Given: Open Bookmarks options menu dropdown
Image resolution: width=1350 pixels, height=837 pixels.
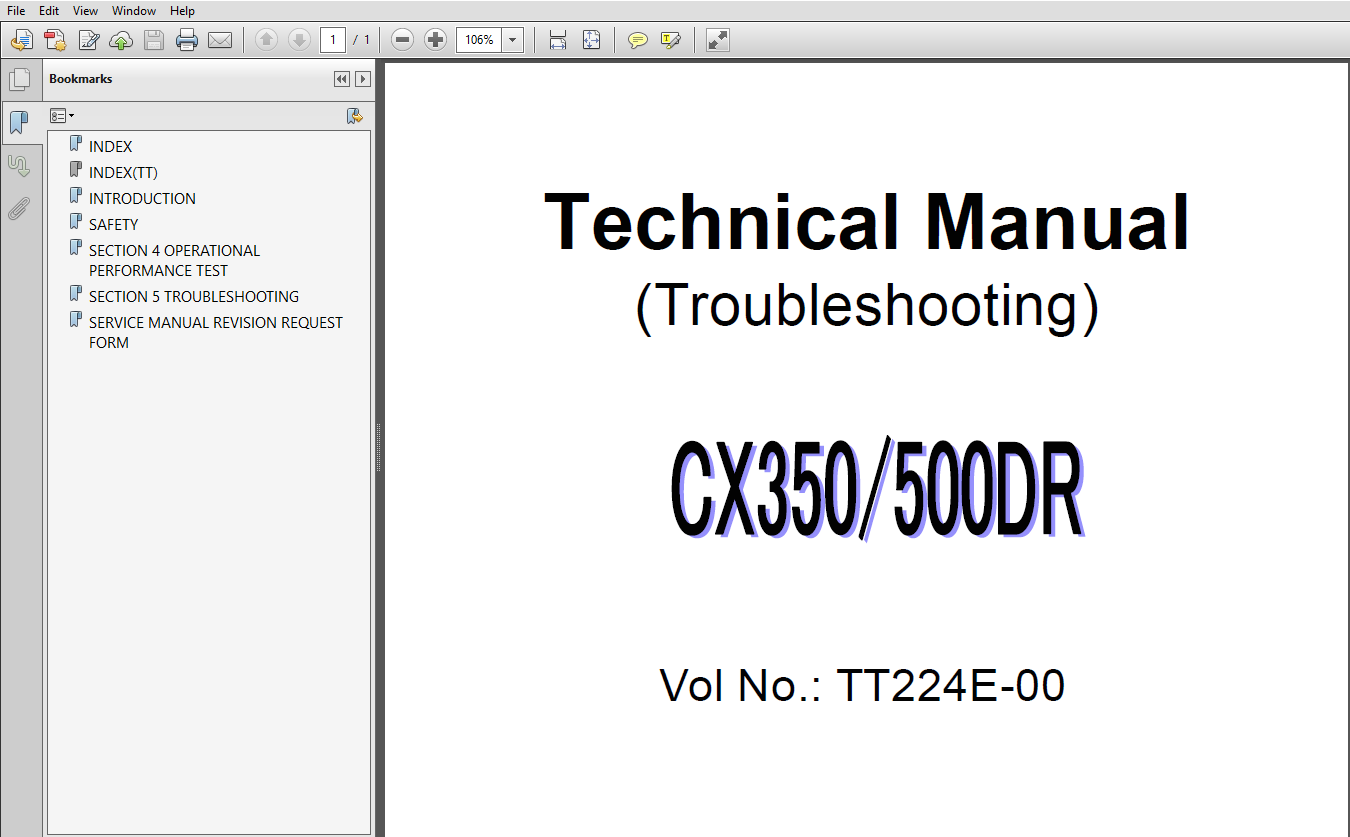Looking at the screenshot, I should 62,116.
